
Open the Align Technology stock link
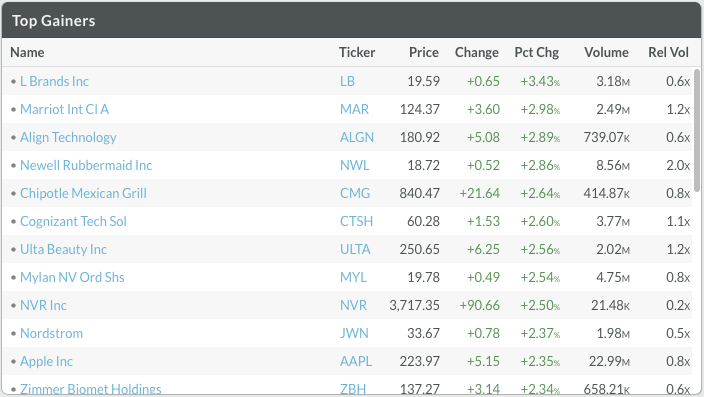point(68,137)
